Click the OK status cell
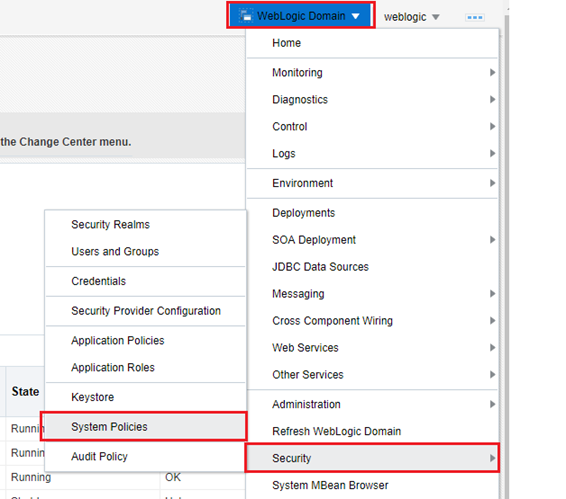 point(173,477)
